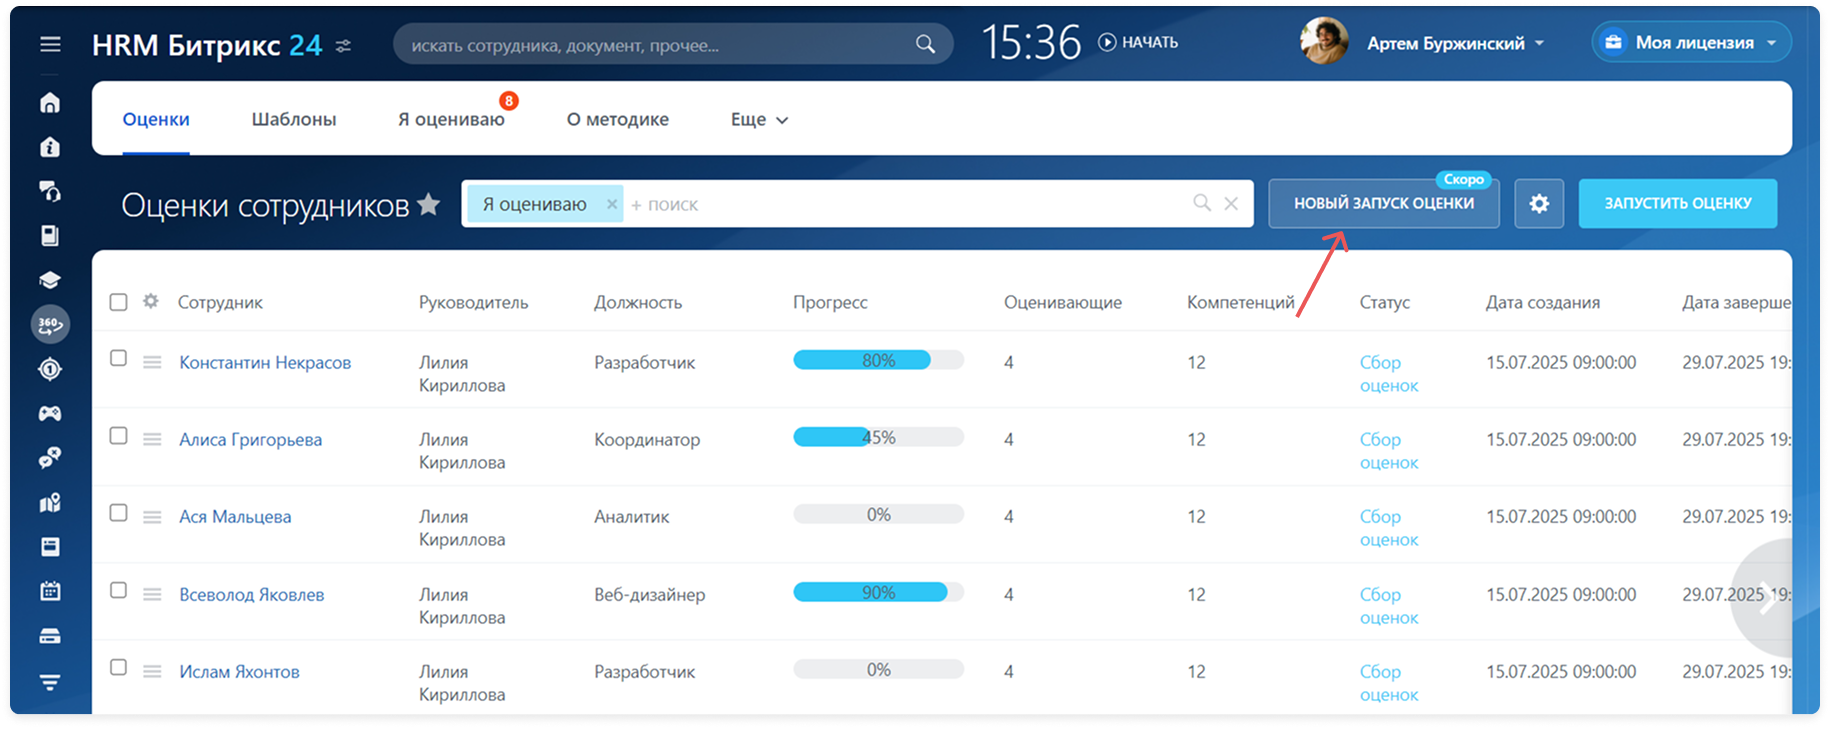The width and height of the screenshot is (1830, 729).
Task: Open employee link Всеволод Яковлев
Action: click(252, 594)
